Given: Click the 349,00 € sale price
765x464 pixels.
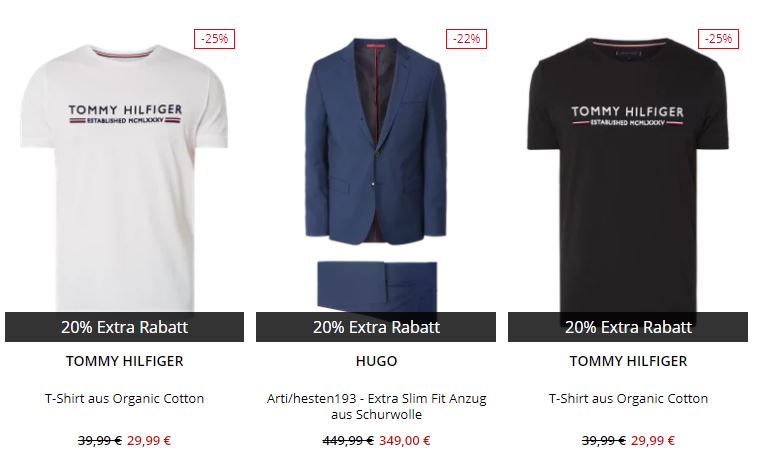Looking at the screenshot, I should (404, 441).
